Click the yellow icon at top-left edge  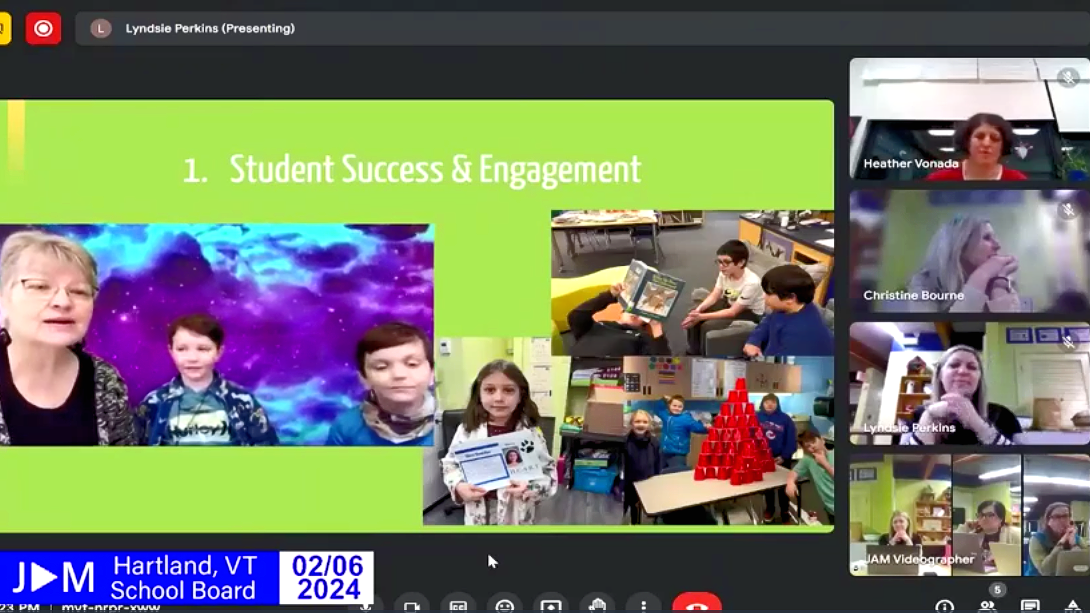click(x=4, y=29)
